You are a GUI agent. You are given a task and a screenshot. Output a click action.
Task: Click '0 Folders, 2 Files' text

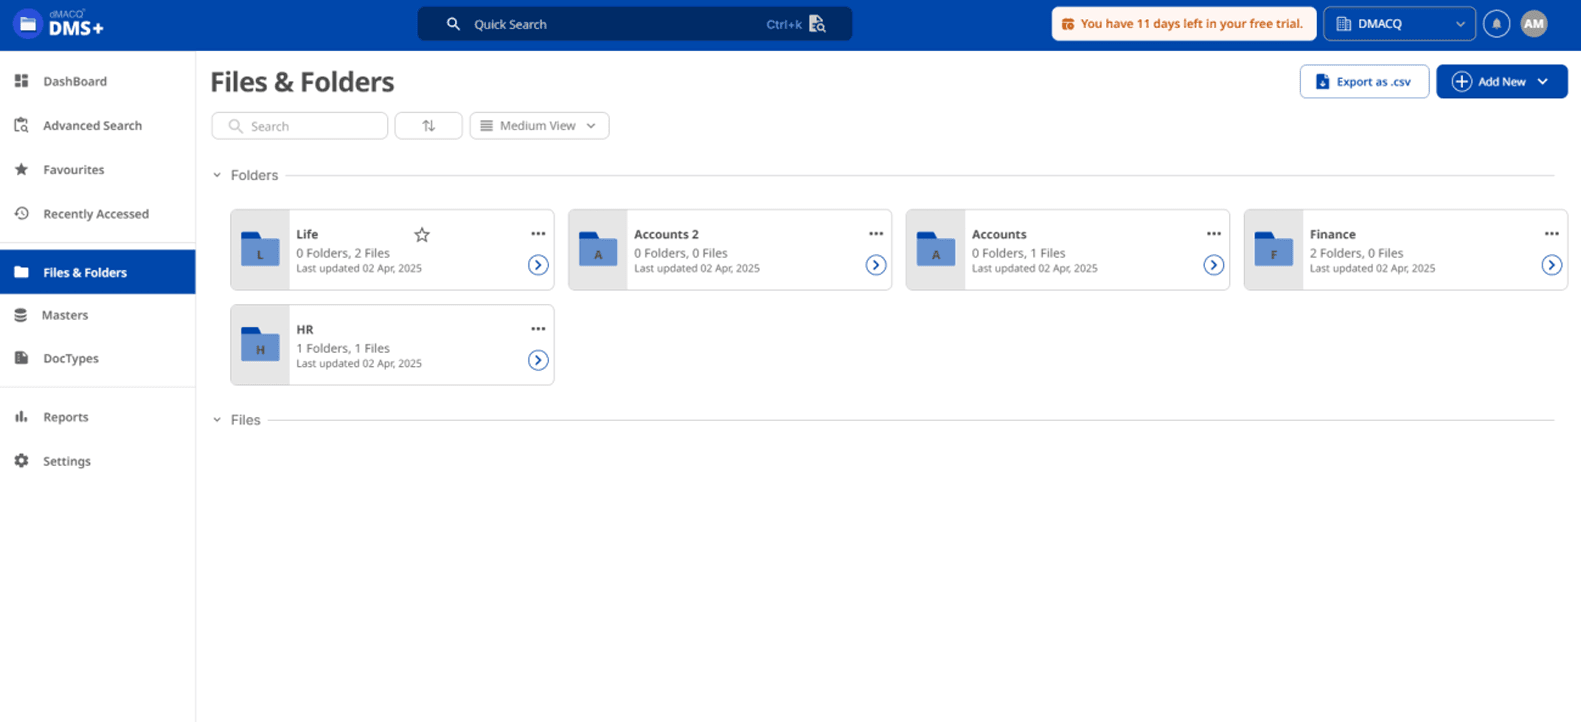(x=343, y=253)
